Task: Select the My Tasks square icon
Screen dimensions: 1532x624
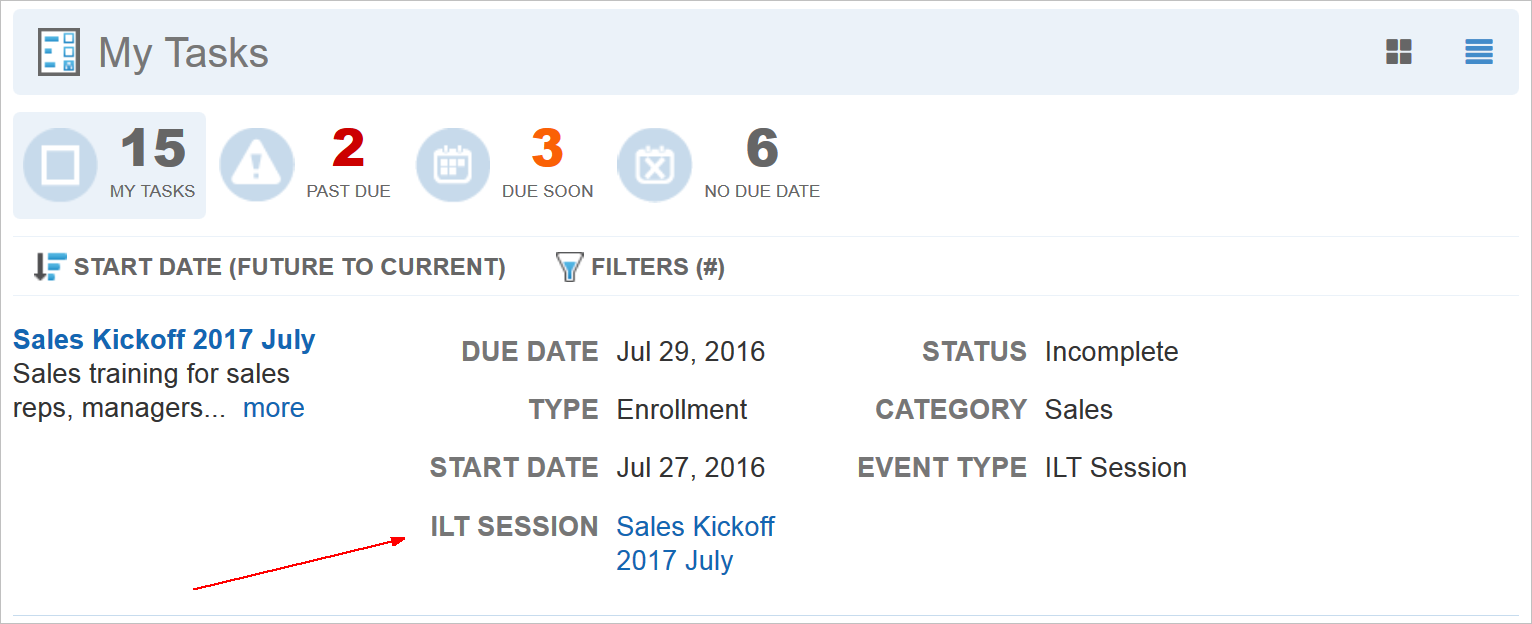Action: (x=60, y=165)
